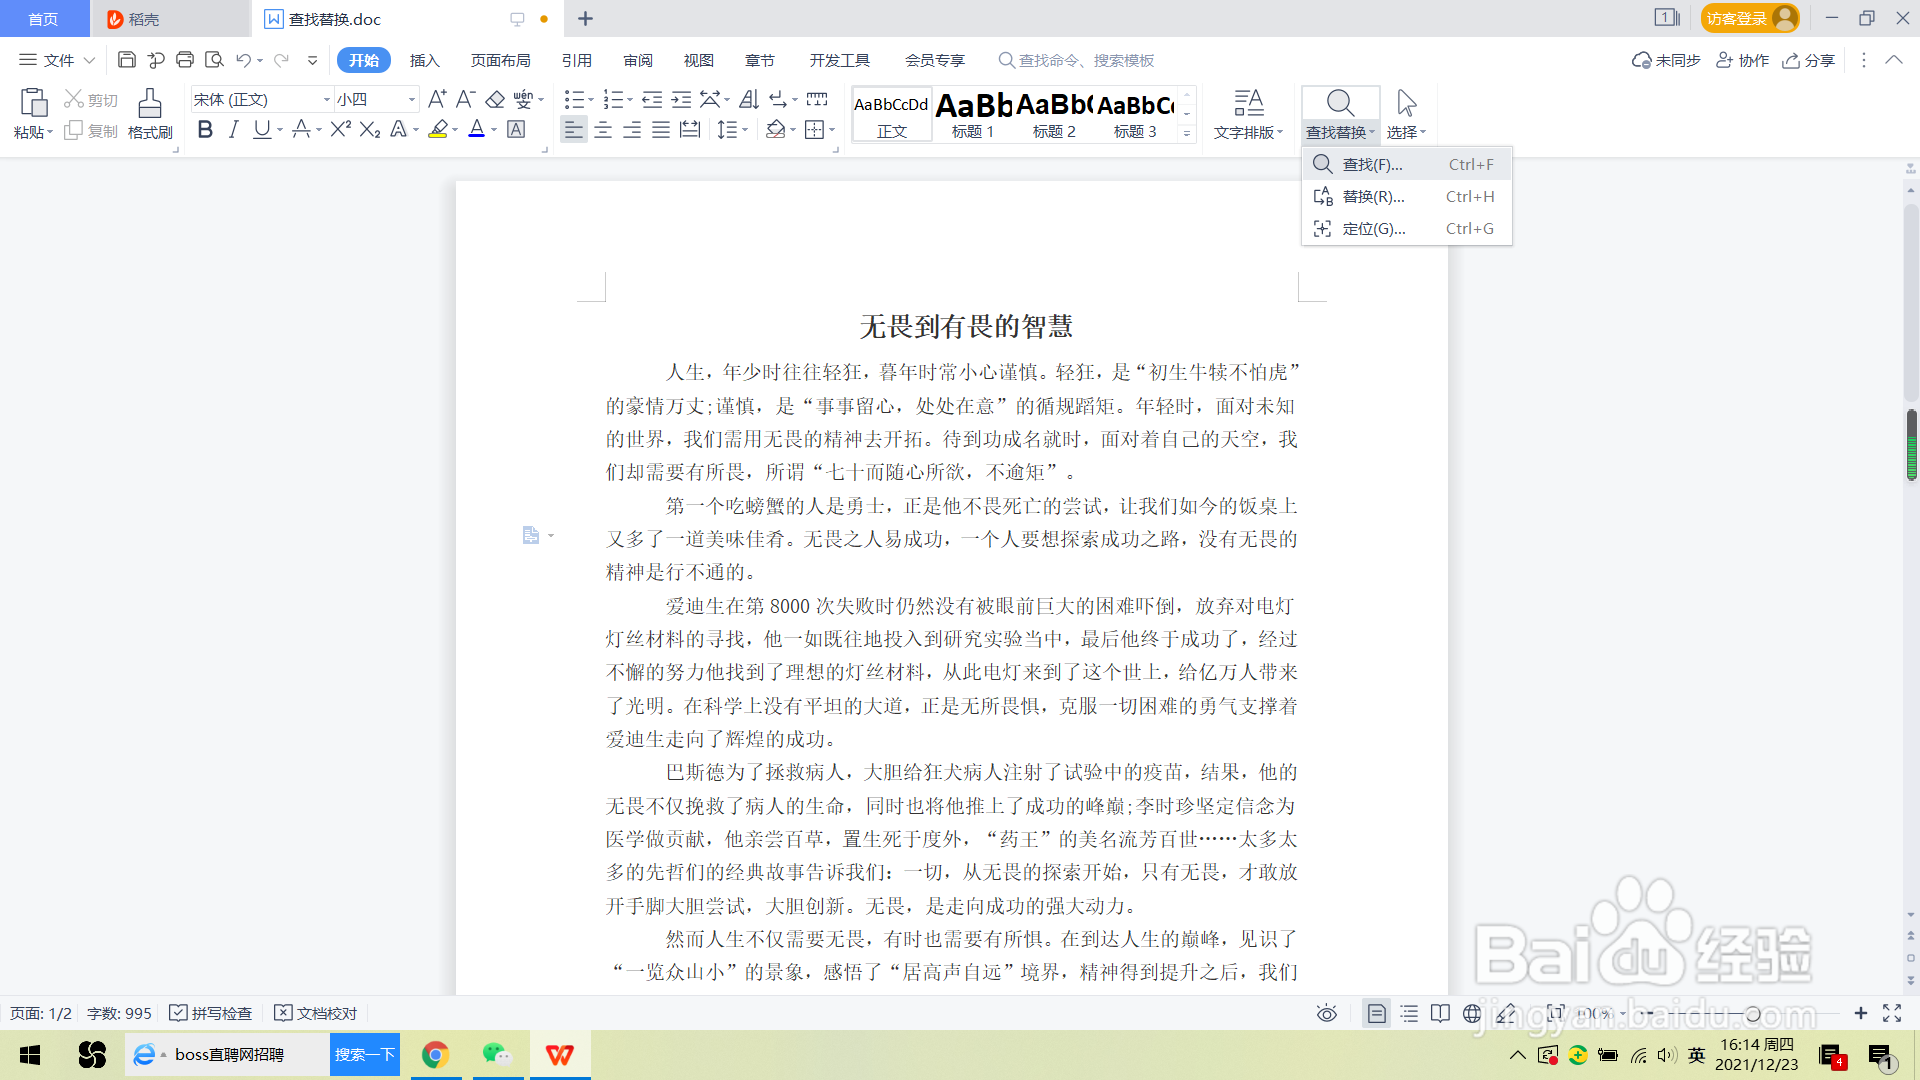Click the 分享 share button
This screenshot has height=1080, width=1920.
pyautogui.click(x=1809, y=60)
